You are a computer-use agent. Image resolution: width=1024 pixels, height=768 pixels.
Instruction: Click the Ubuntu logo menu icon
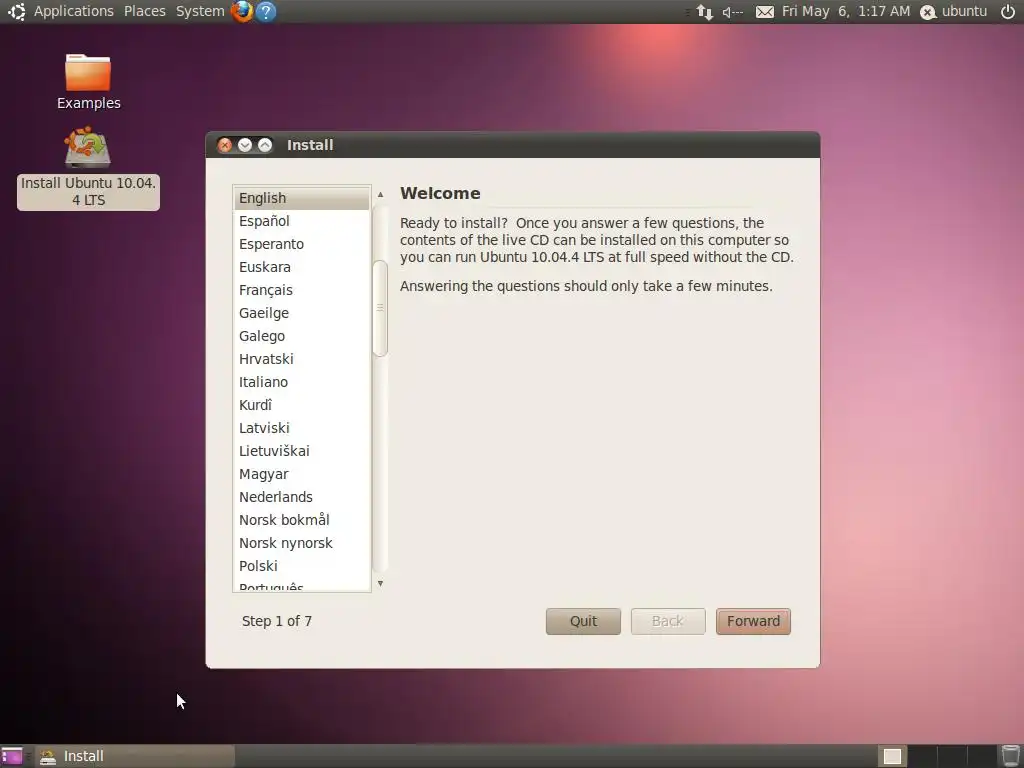point(16,11)
